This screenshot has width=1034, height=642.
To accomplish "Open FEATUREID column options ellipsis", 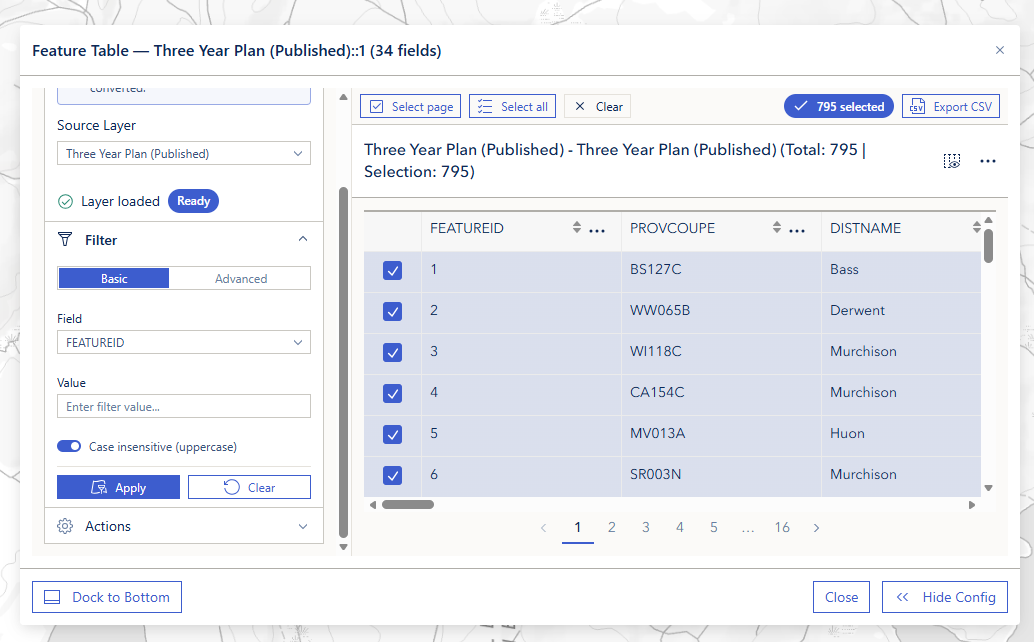I will click(597, 231).
